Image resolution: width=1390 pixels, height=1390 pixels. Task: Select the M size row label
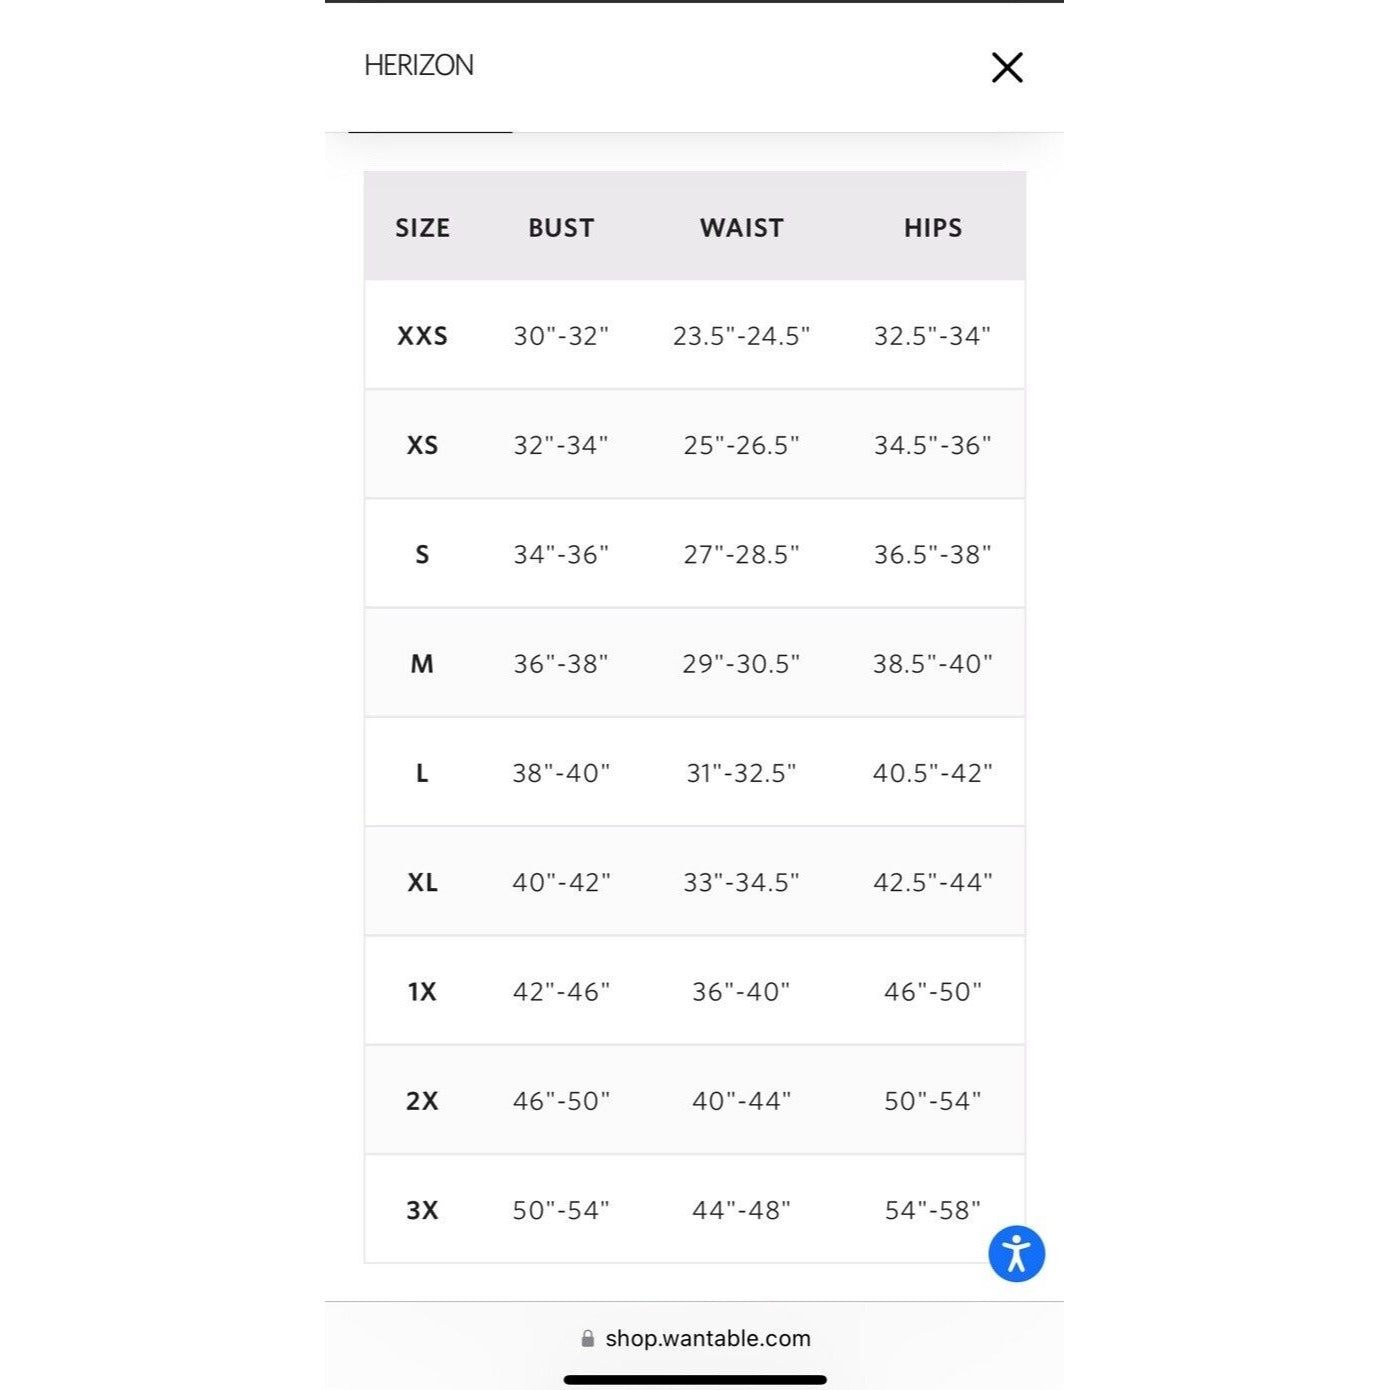422,664
